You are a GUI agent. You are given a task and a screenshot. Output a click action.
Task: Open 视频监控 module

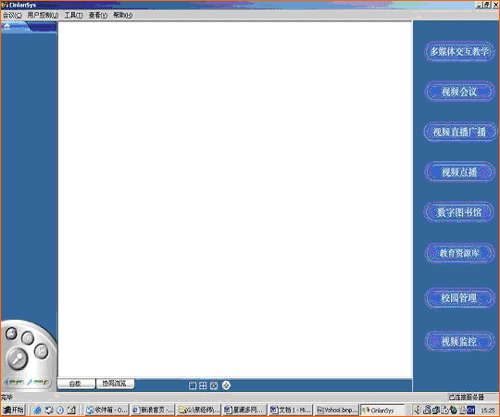tap(459, 341)
